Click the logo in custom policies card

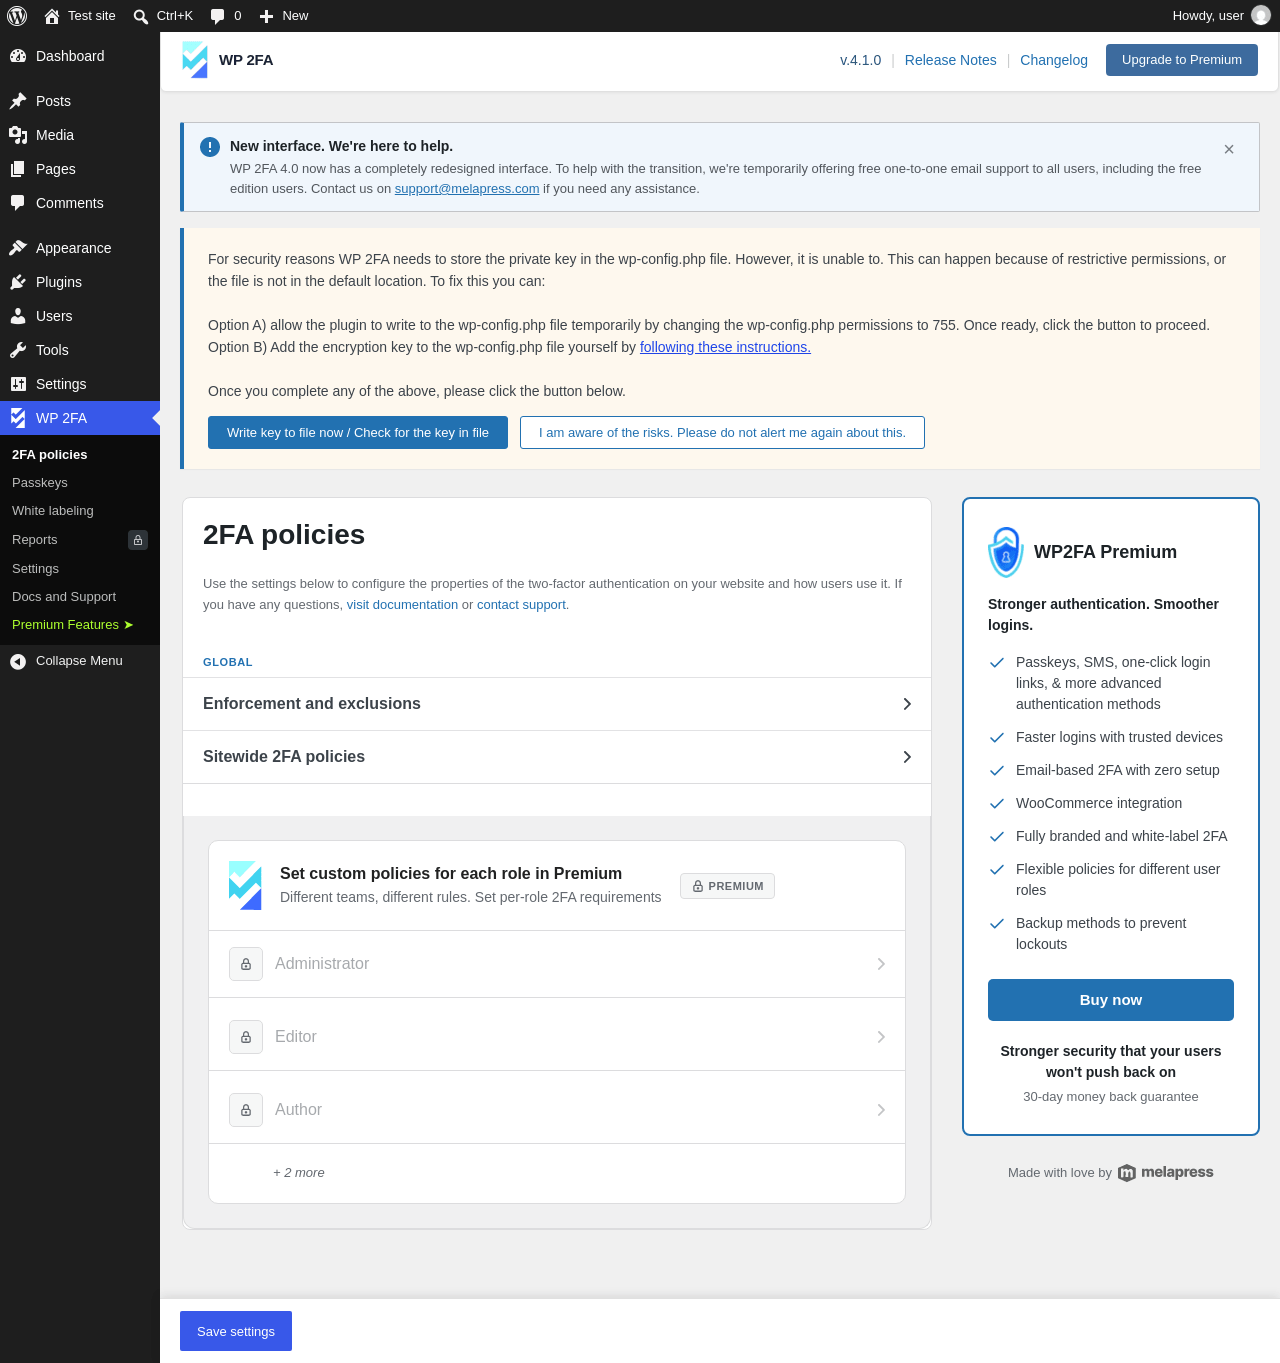click(x=245, y=885)
